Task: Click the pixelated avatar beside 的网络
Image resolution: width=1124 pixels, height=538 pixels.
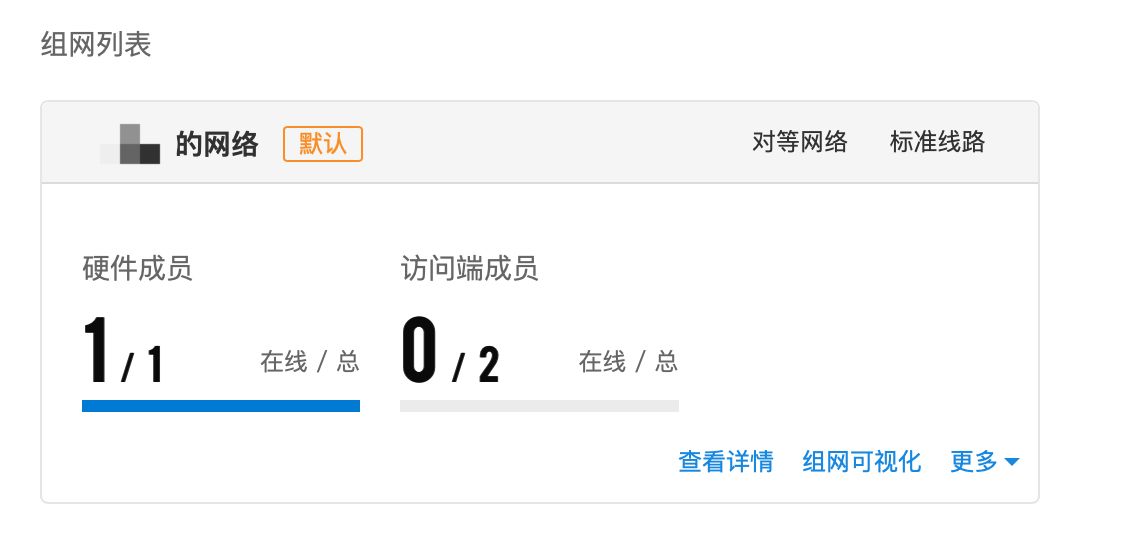Action: click(130, 144)
